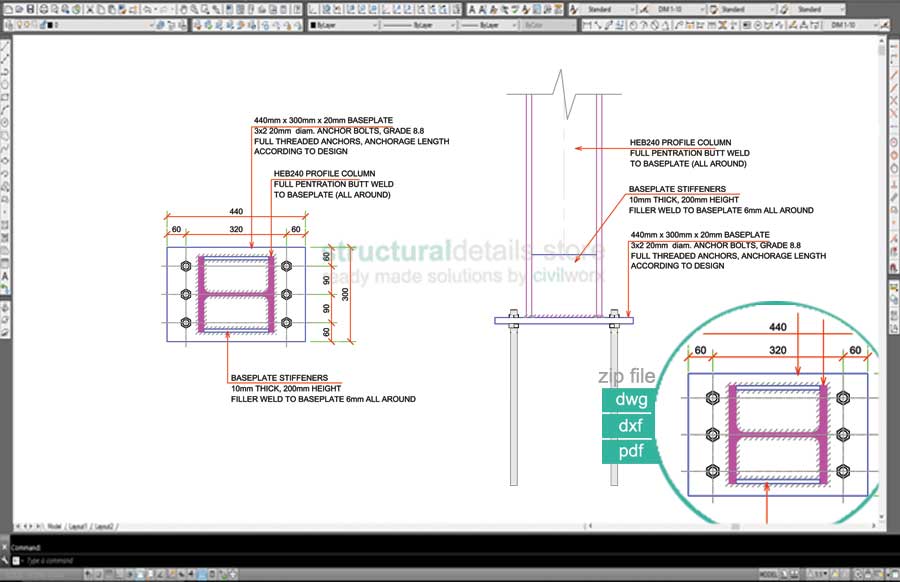Click the Line tool at top of left toolbar
The image size is (900, 582).
[x=6, y=46]
